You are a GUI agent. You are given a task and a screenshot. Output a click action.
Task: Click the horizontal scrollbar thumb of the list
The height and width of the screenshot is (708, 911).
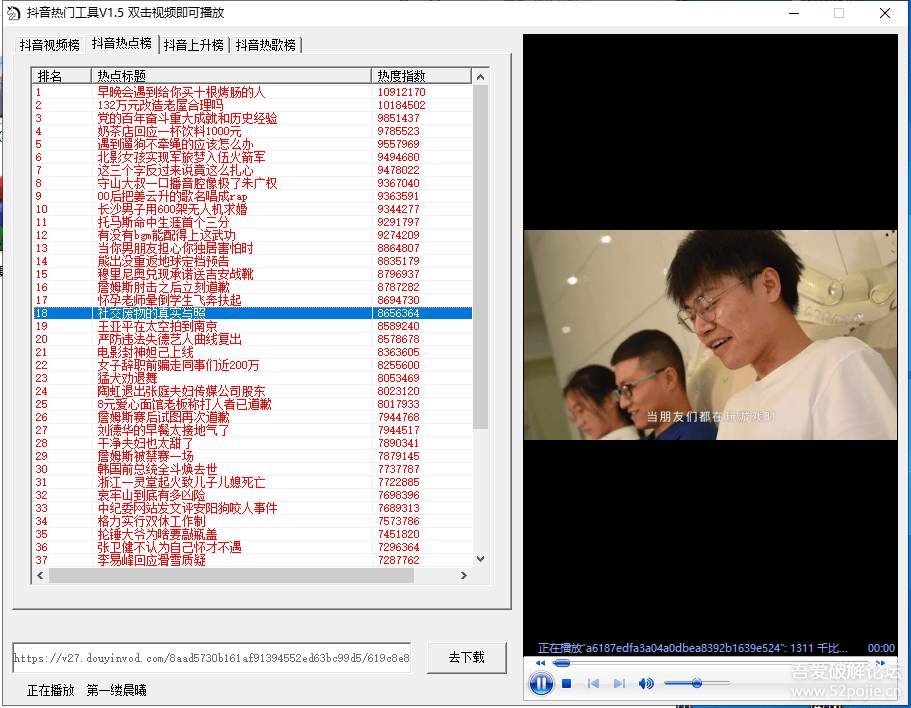(231, 576)
